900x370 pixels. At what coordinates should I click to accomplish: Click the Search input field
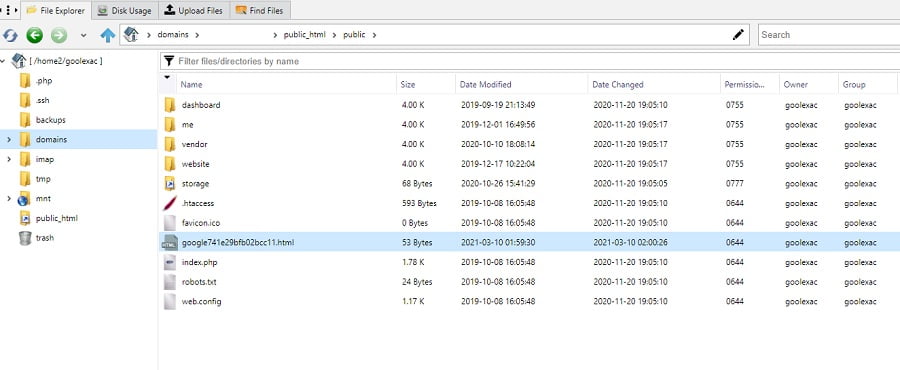pos(829,34)
